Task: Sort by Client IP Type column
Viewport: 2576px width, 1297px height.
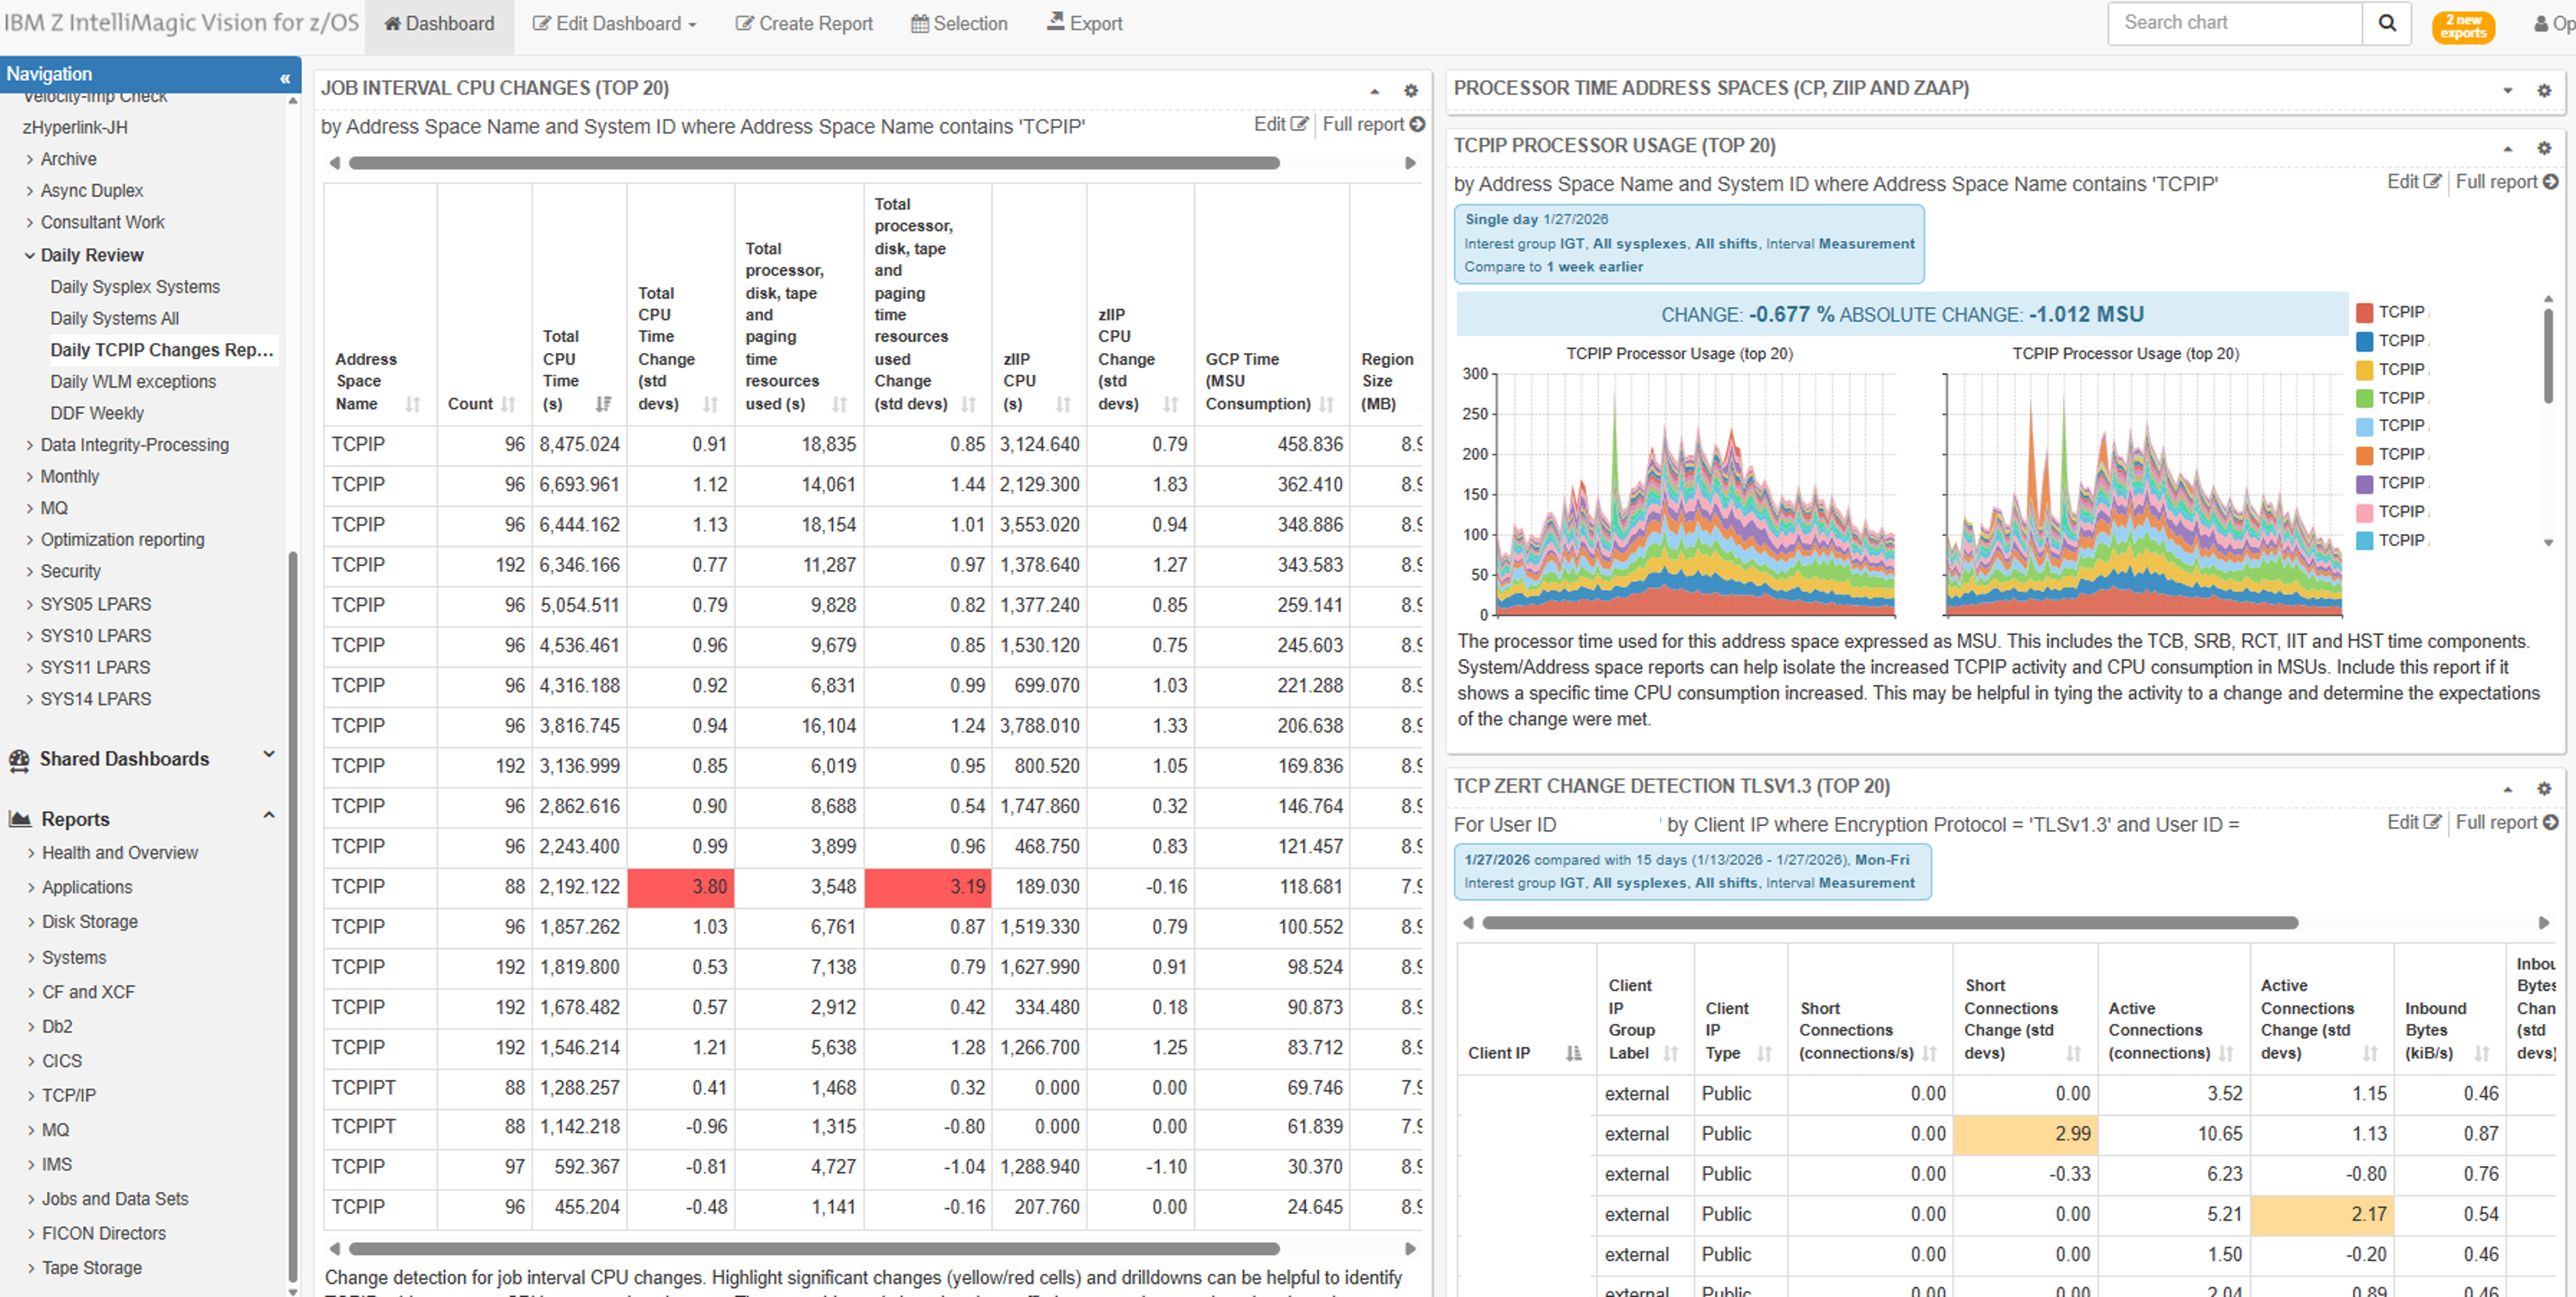Action: point(1764,1053)
